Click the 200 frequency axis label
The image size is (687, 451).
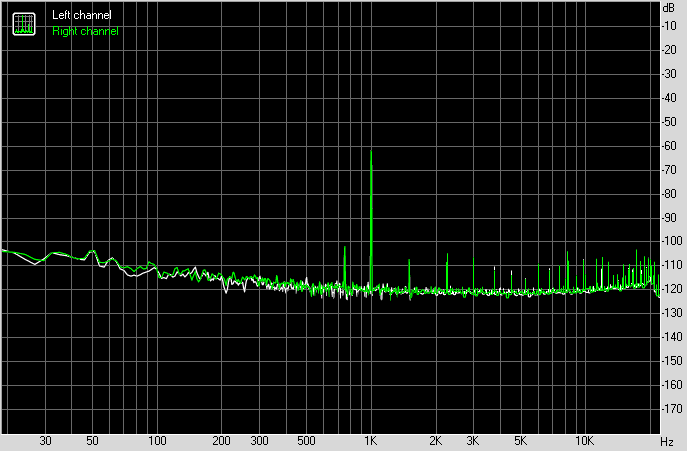click(221, 441)
